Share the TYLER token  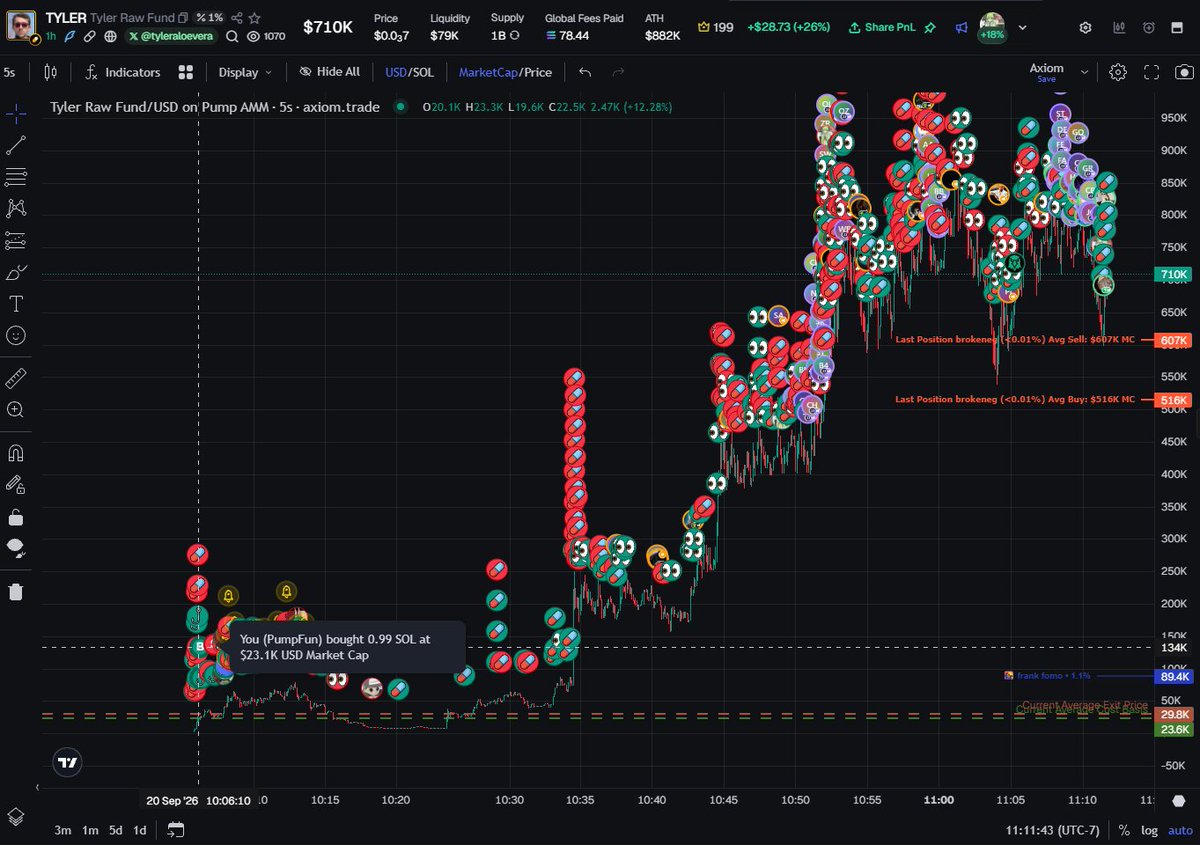point(237,18)
